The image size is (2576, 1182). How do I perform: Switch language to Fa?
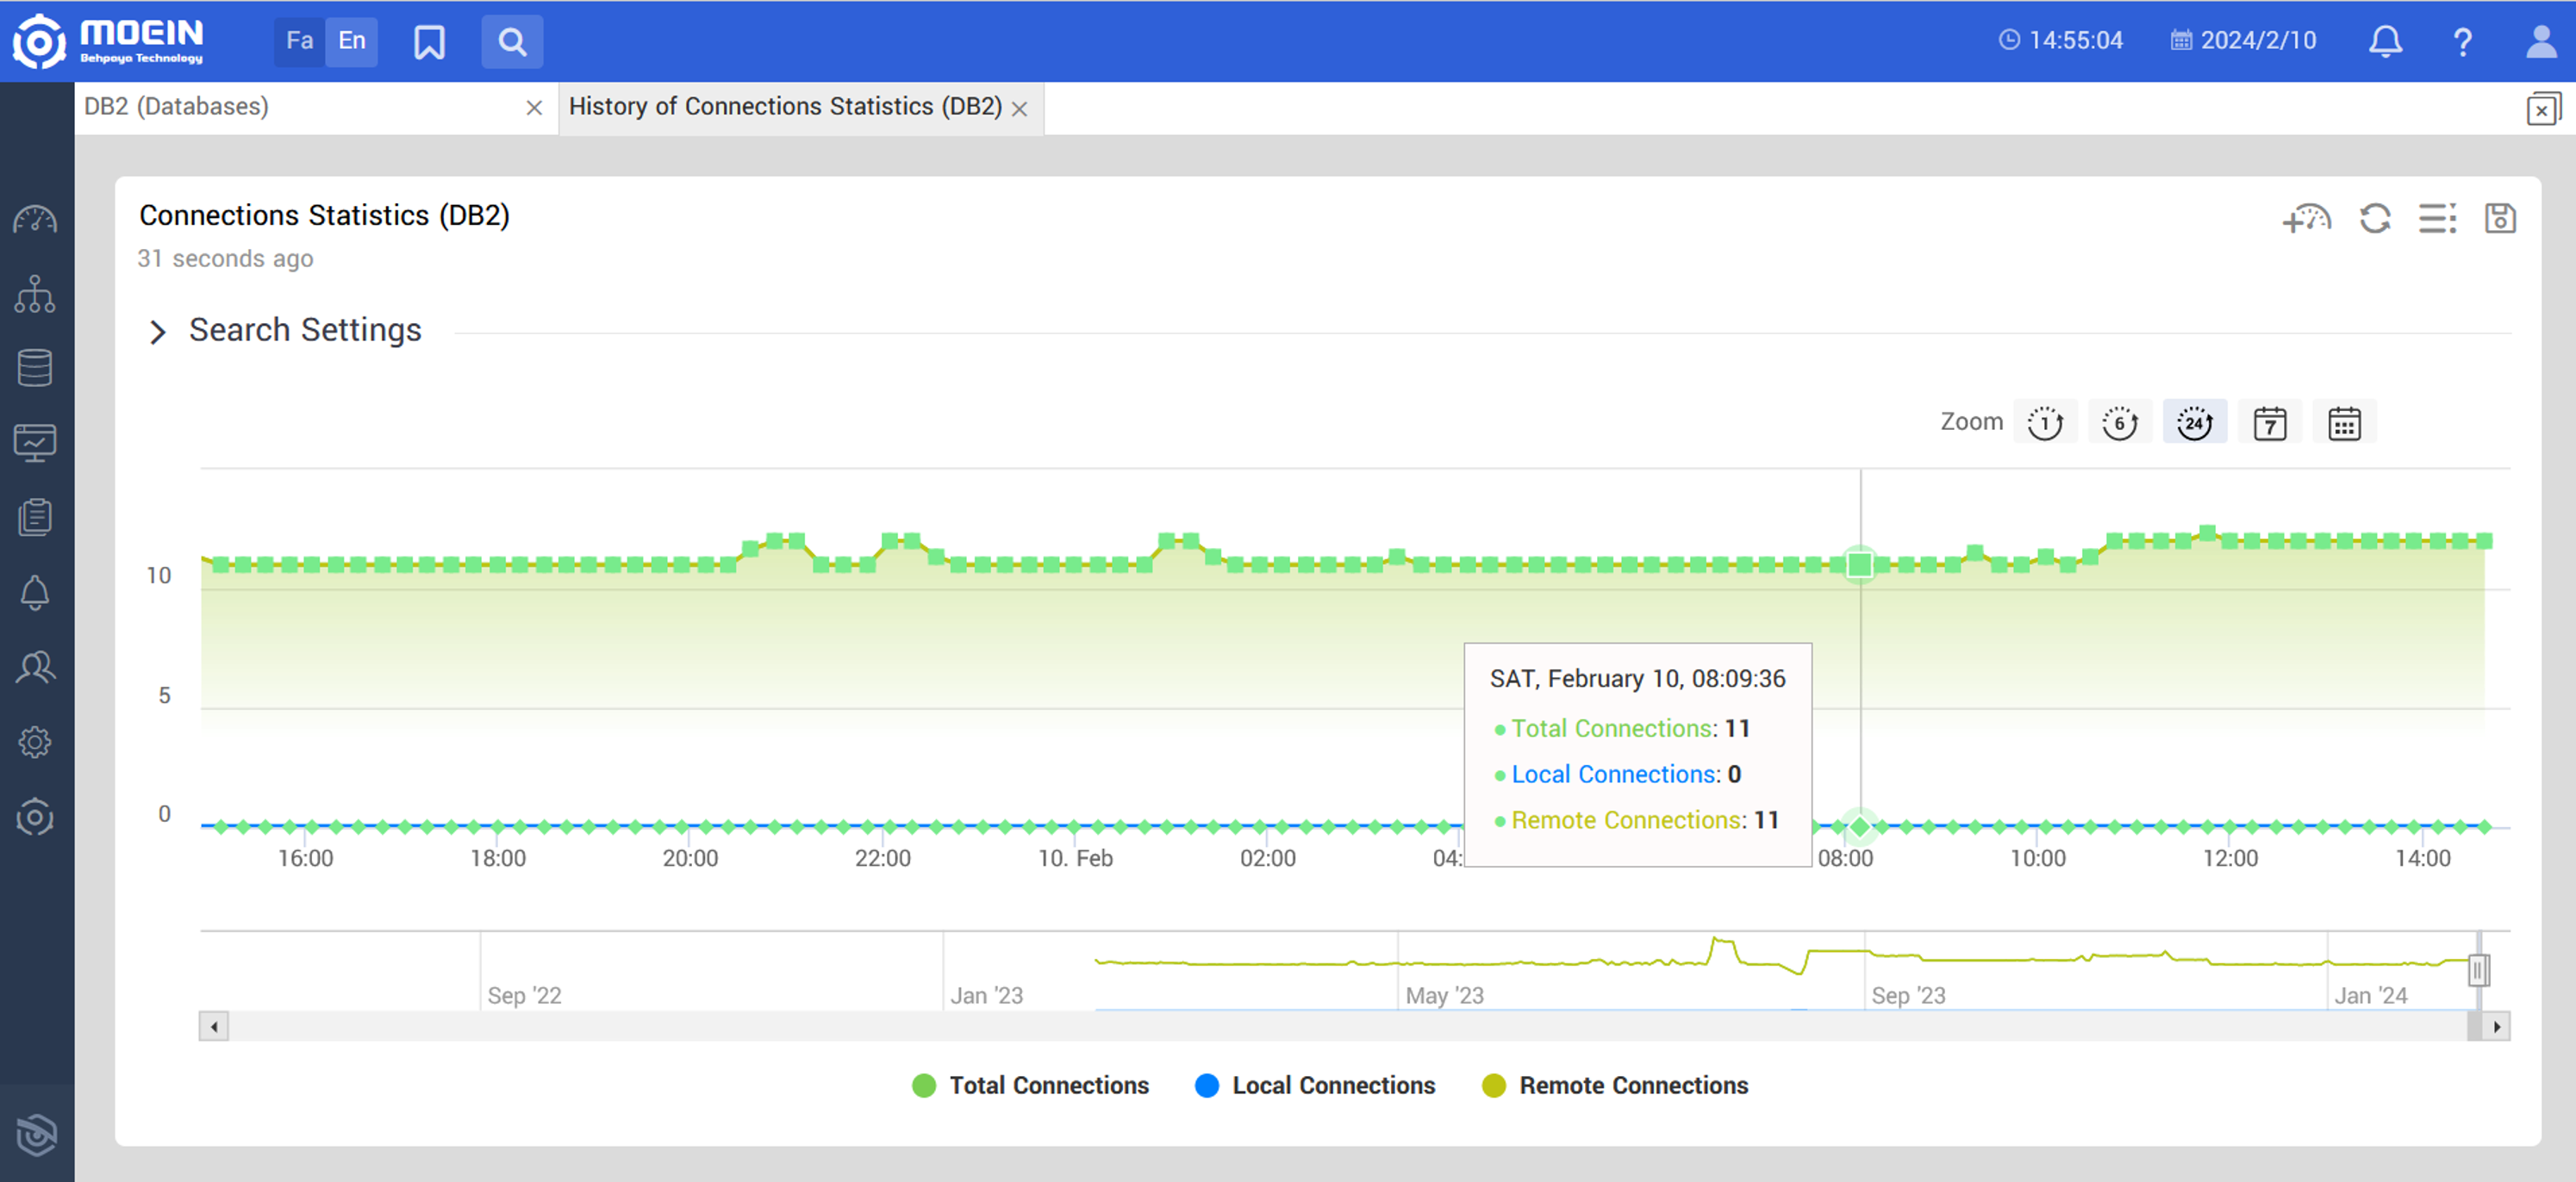pos(299,41)
